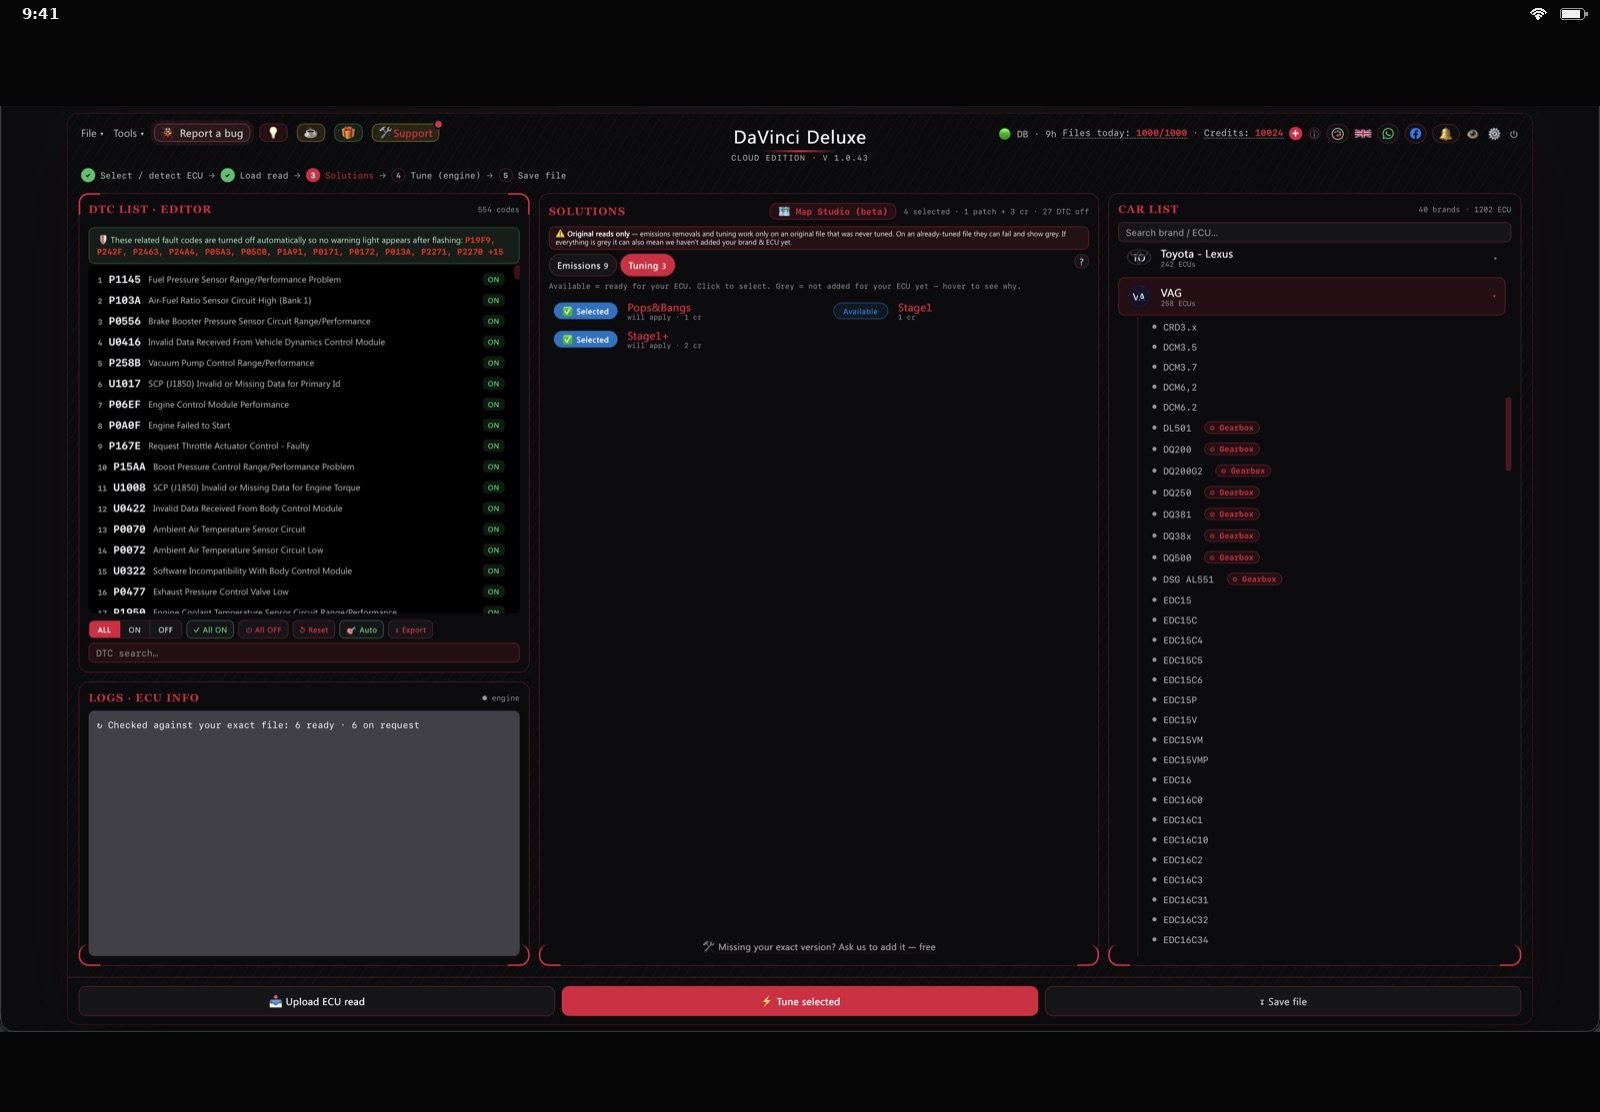Add credits with the red plus icon
The image size is (1600, 1112).
click(x=1296, y=133)
